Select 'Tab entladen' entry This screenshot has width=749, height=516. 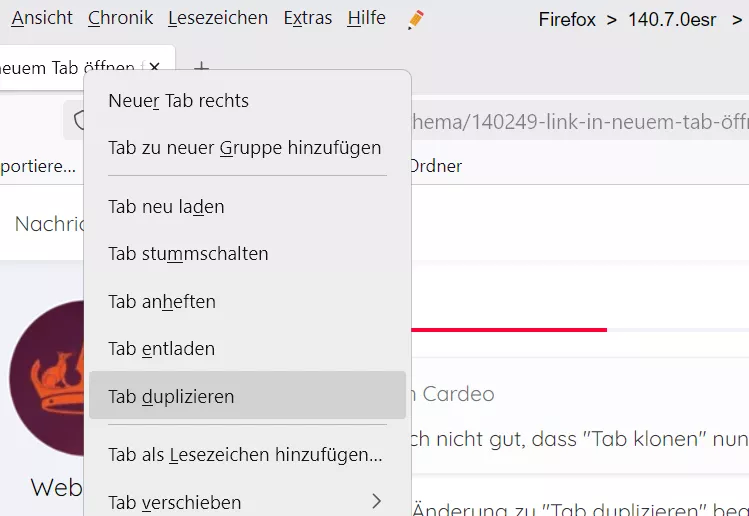click(247, 349)
